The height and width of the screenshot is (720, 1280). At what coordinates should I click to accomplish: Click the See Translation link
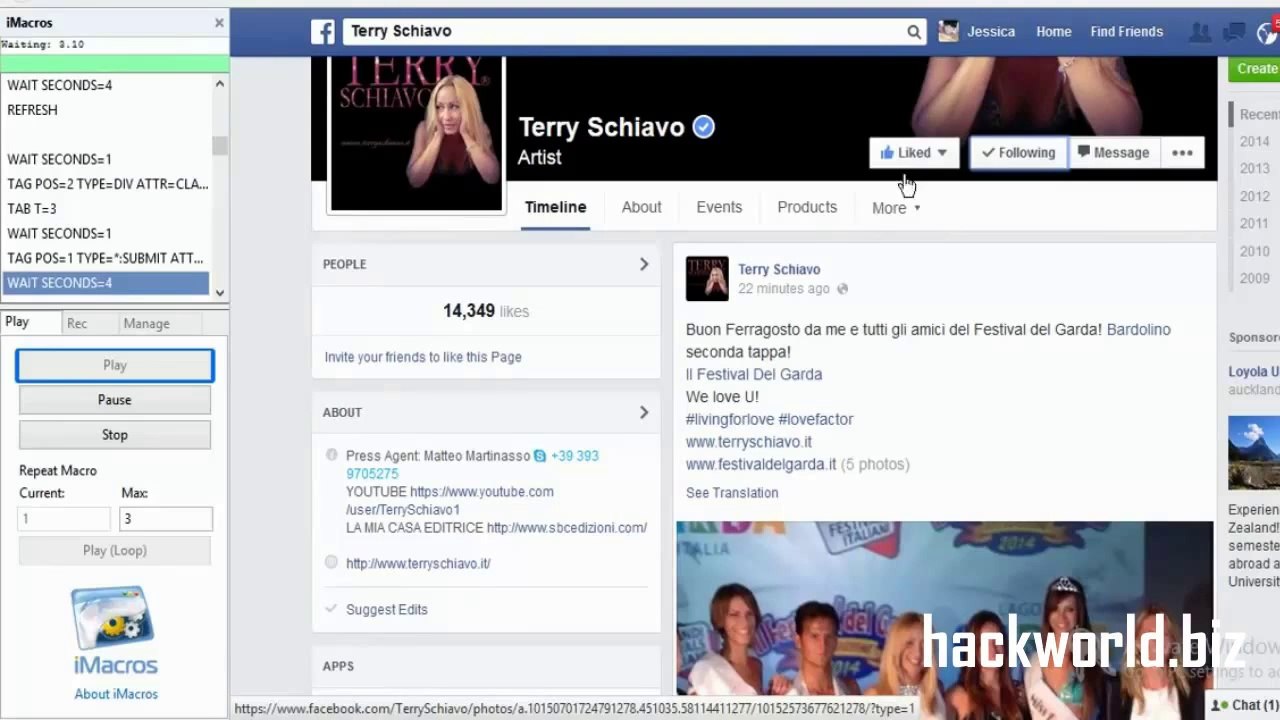pyautogui.click(x=732, y=493)
